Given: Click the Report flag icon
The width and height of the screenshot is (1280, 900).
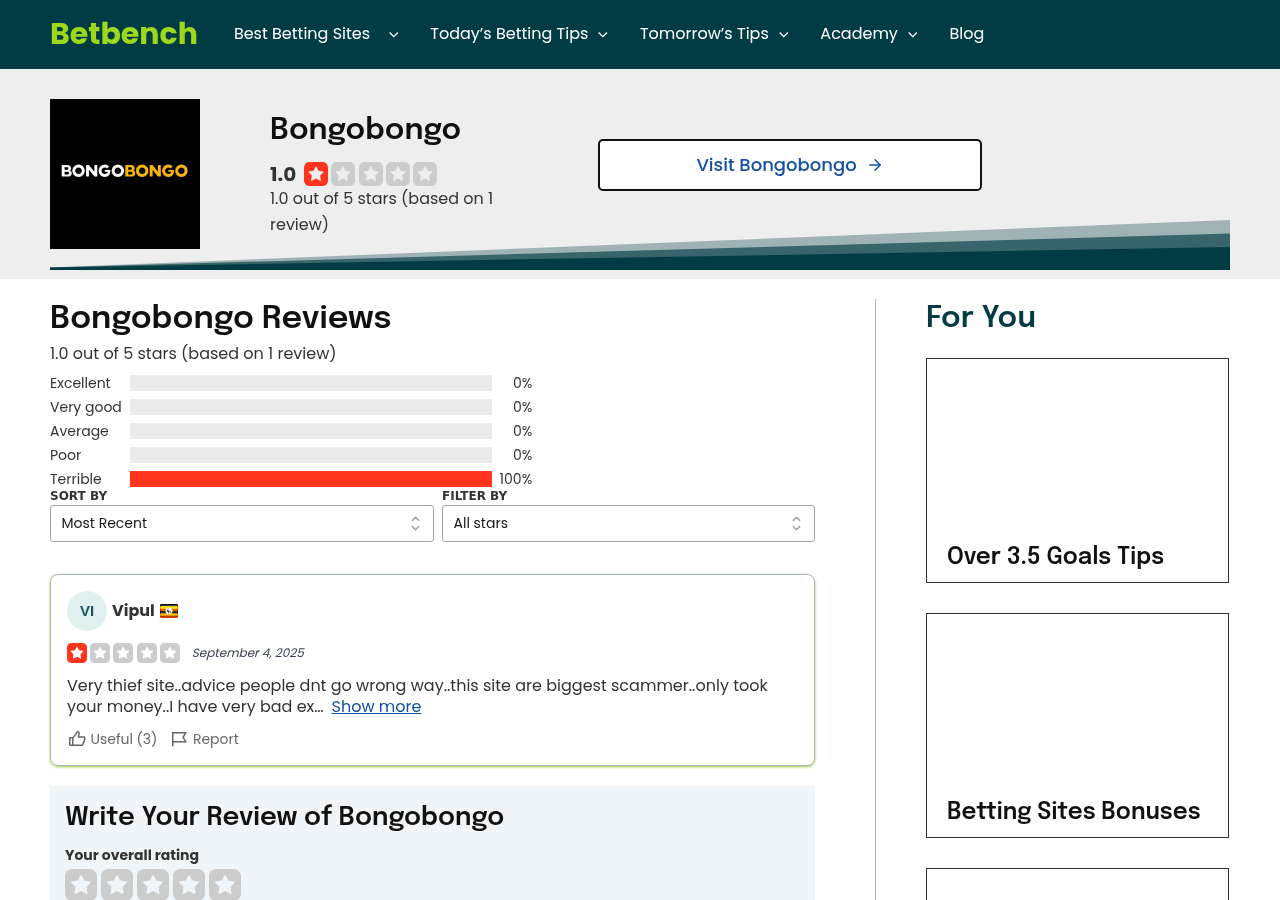Looking at the screenshot, I should pyautogui.click(x=179, y=739).
